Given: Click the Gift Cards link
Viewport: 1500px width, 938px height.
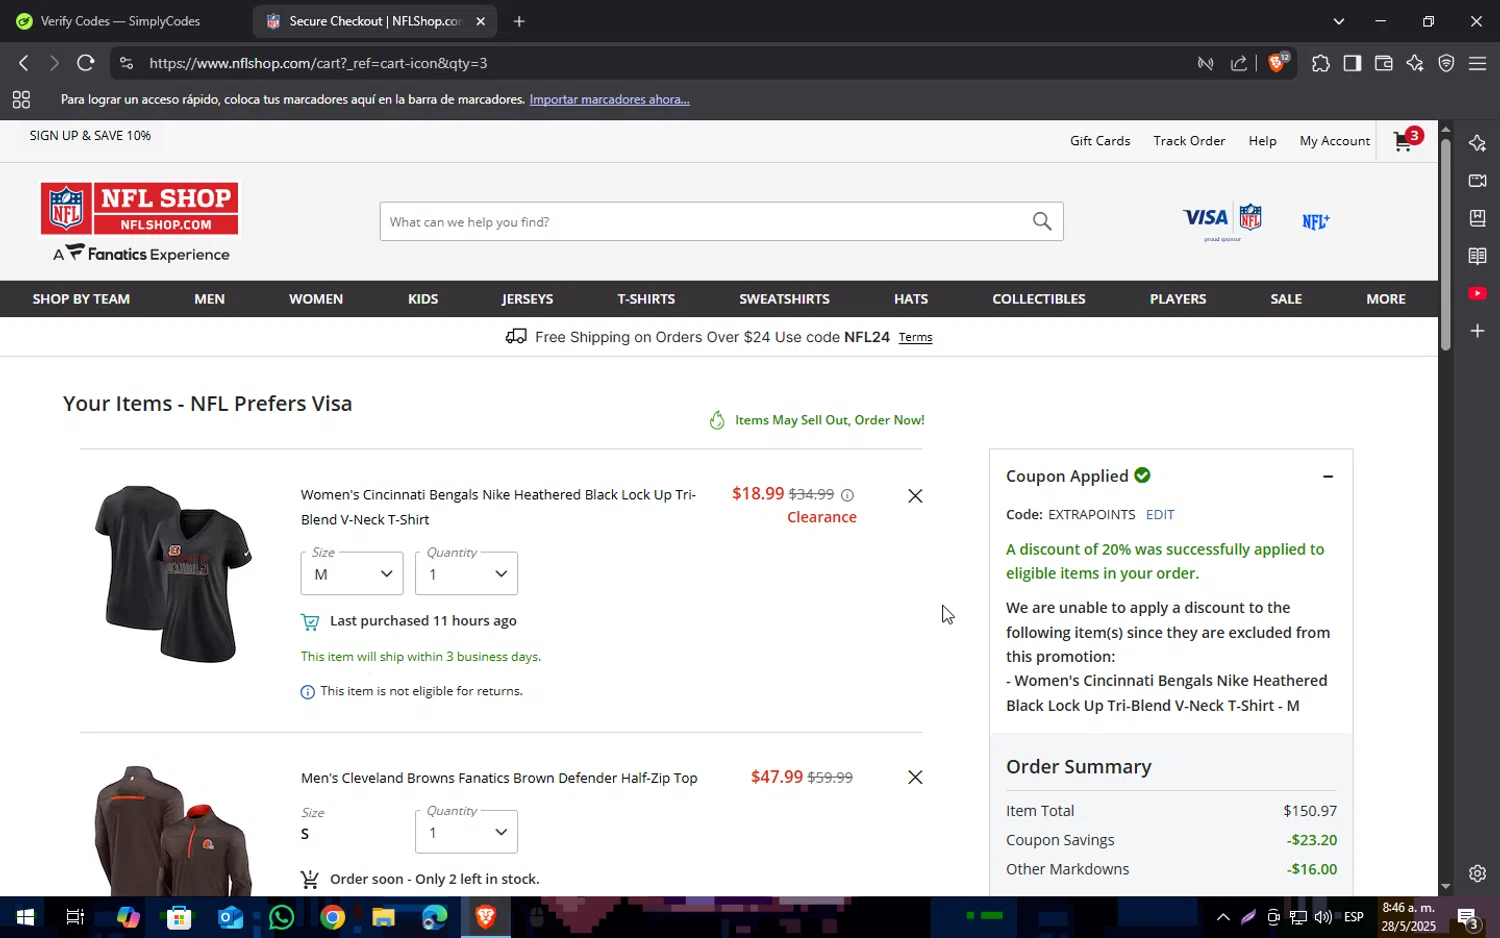Looking at the screenshot, I should pyautogui.click(x=1100, y=141).
